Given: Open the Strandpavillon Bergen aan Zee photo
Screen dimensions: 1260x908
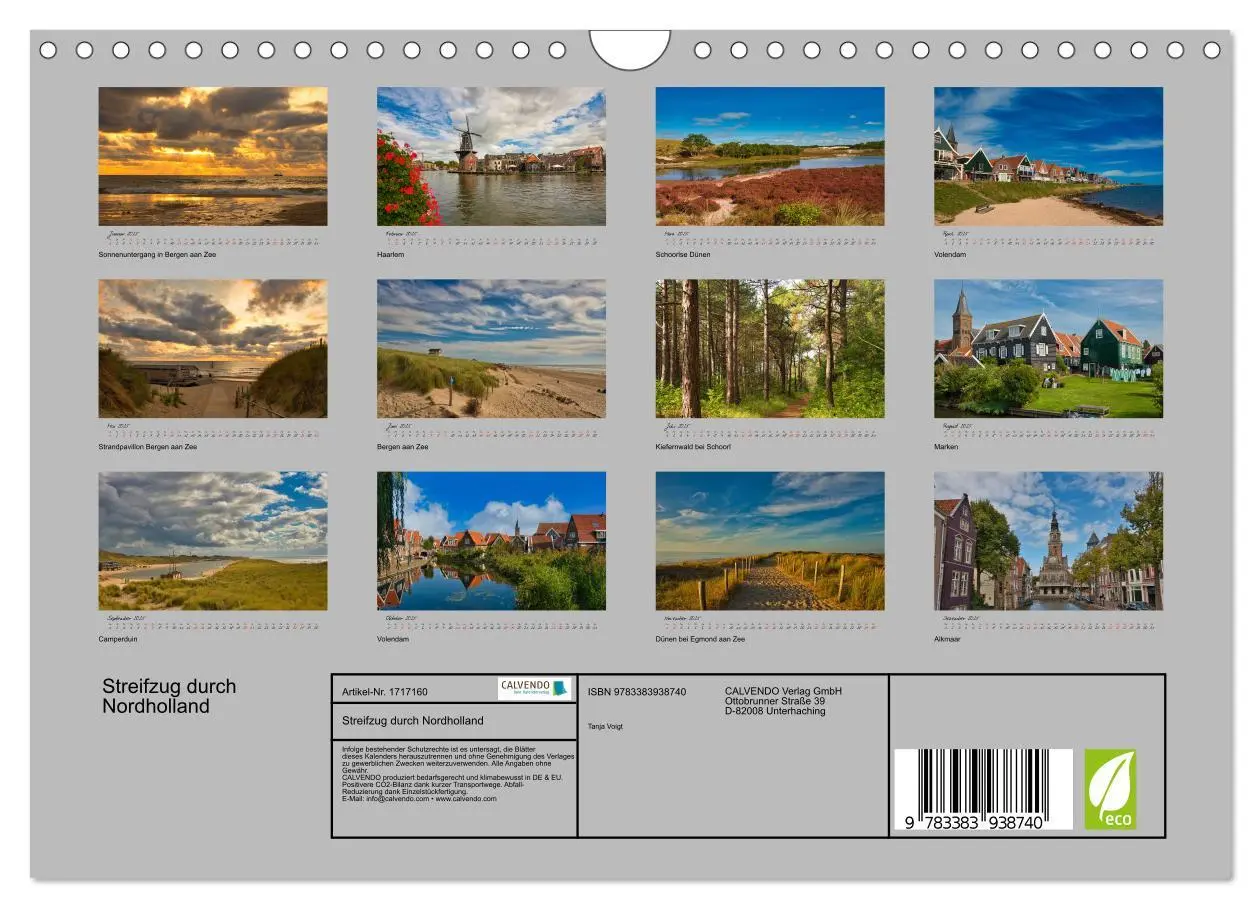Looking at the screenshot, I should [x=213, y=348].
